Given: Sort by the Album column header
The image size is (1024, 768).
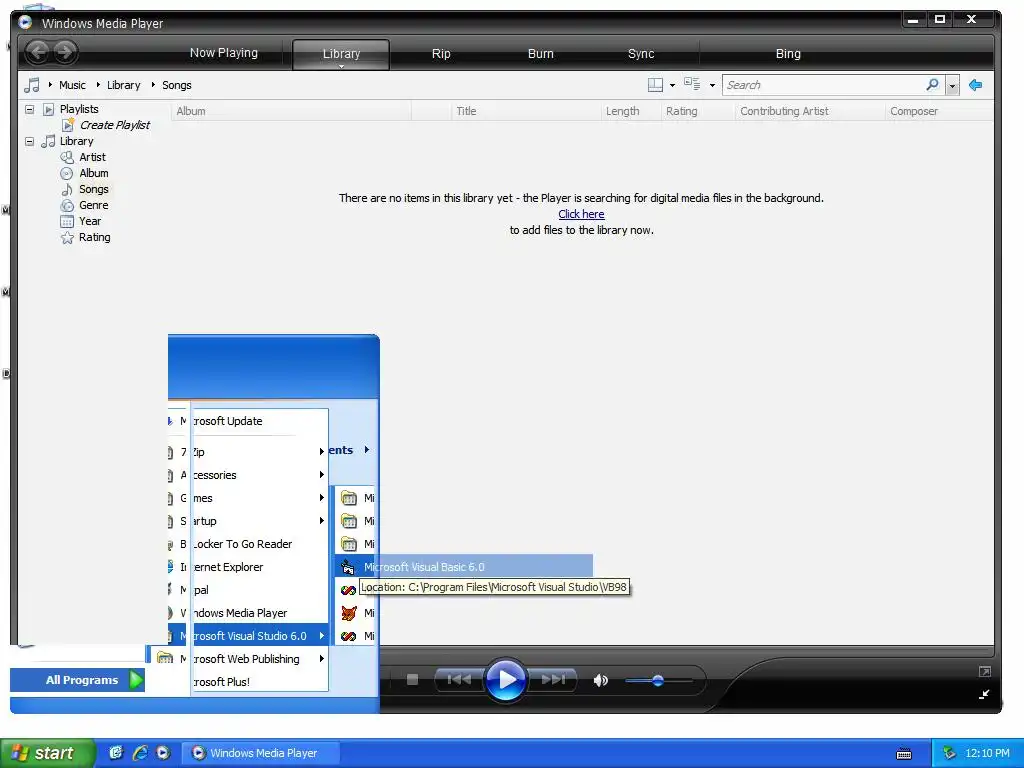Looking at the screenshot, I should pos(291,111).
